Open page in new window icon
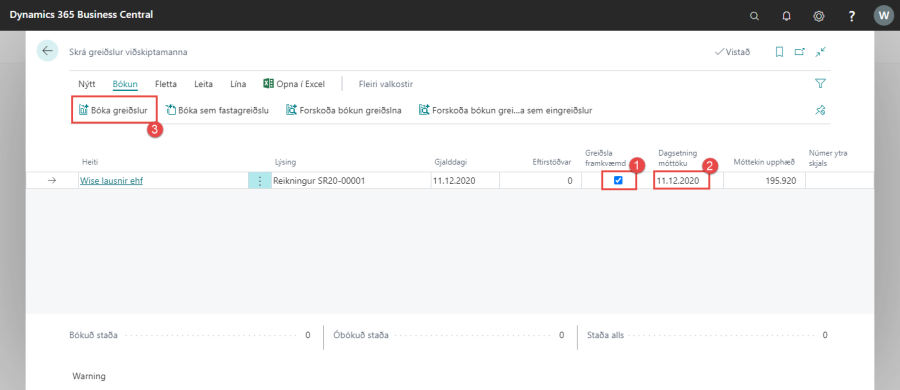This screenshot has height=390, width=900. coord(800,52)
